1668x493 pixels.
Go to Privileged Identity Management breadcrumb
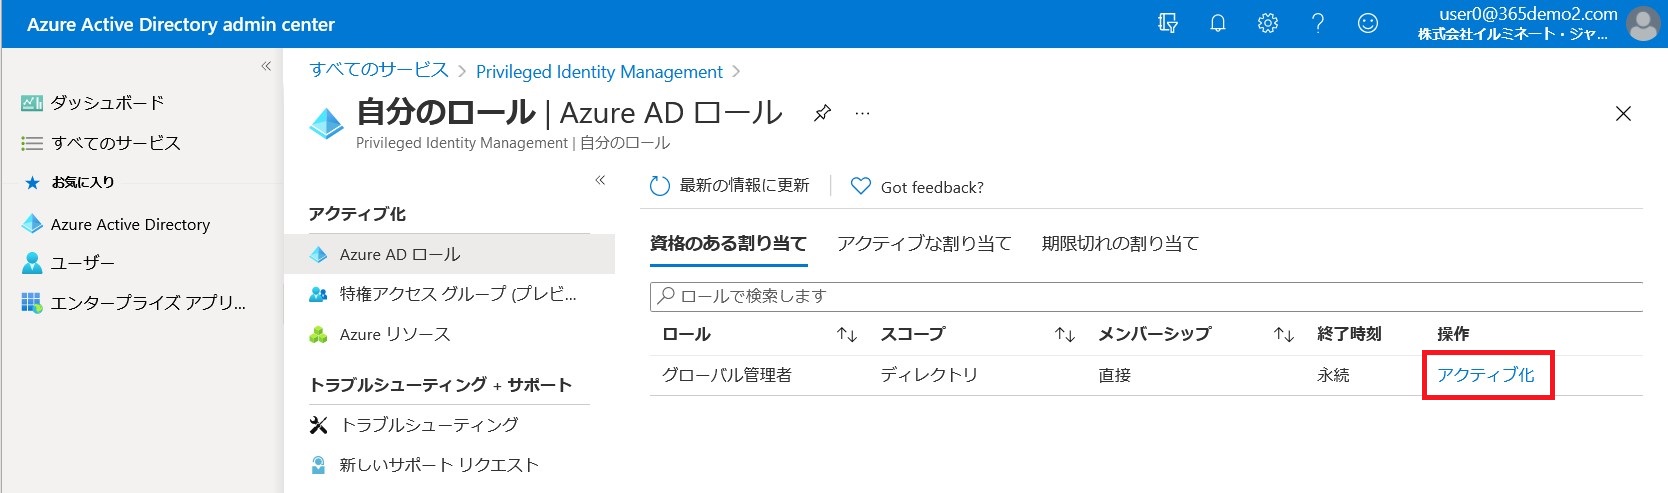[x=599, y=71]
